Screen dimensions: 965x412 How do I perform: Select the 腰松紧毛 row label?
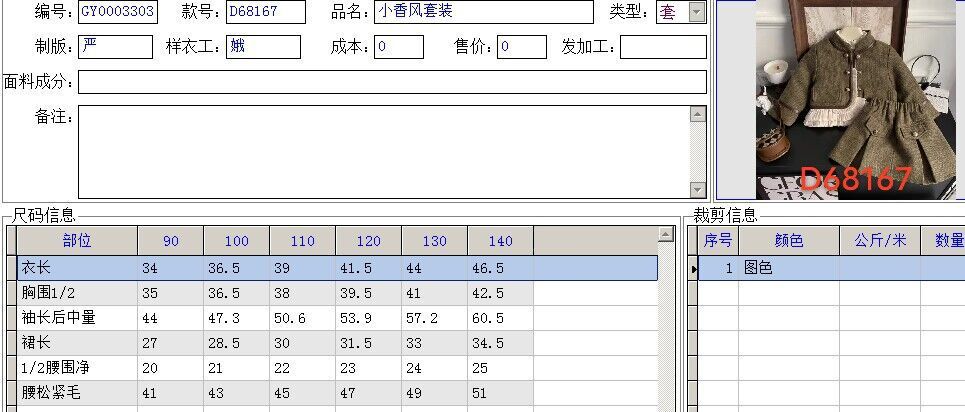(x=77, y=392)
